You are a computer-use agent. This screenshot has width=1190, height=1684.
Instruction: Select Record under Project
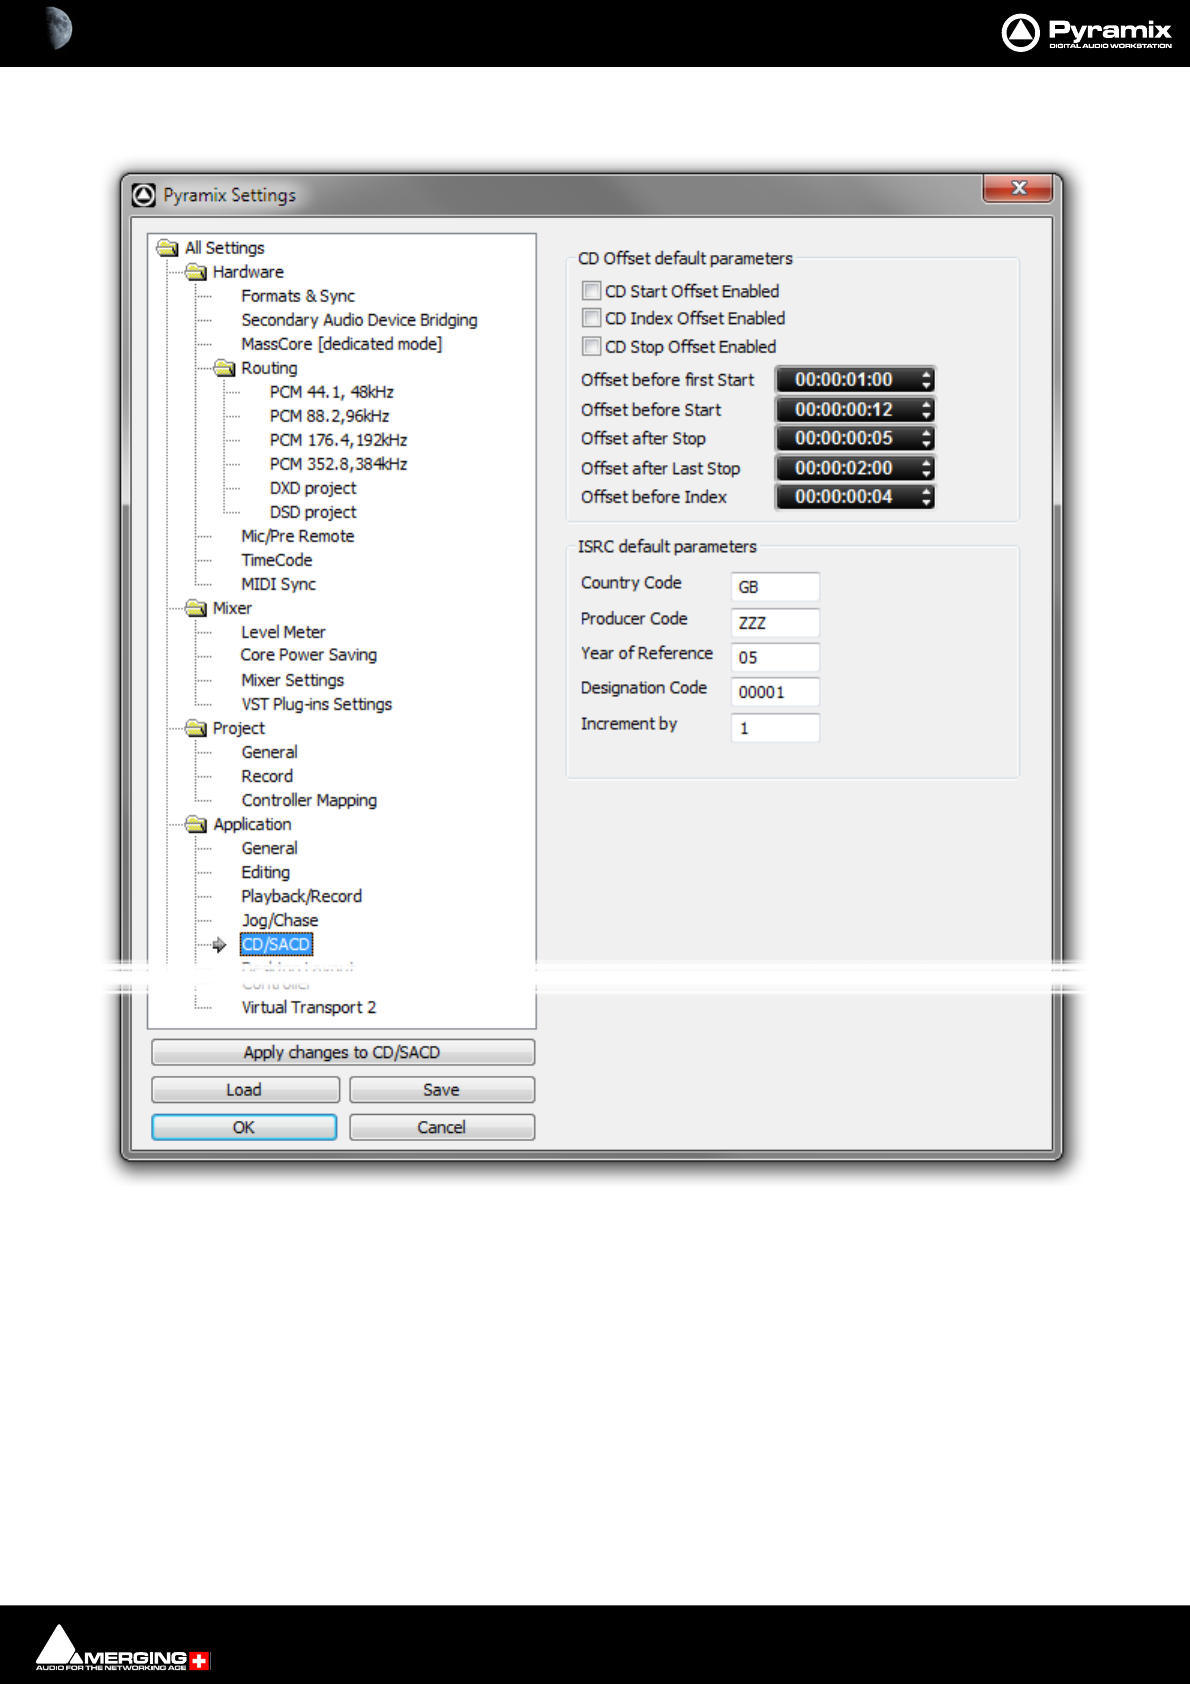(267, 776)
